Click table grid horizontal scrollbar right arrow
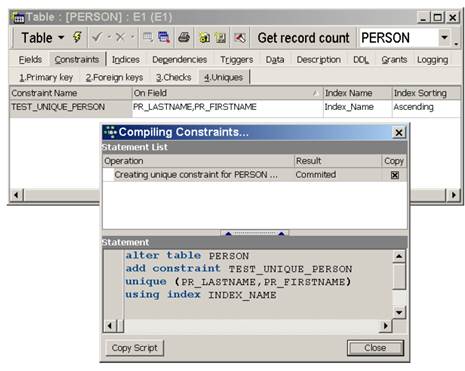The height and width of the screenshot is (371, 465). point(453,195)
